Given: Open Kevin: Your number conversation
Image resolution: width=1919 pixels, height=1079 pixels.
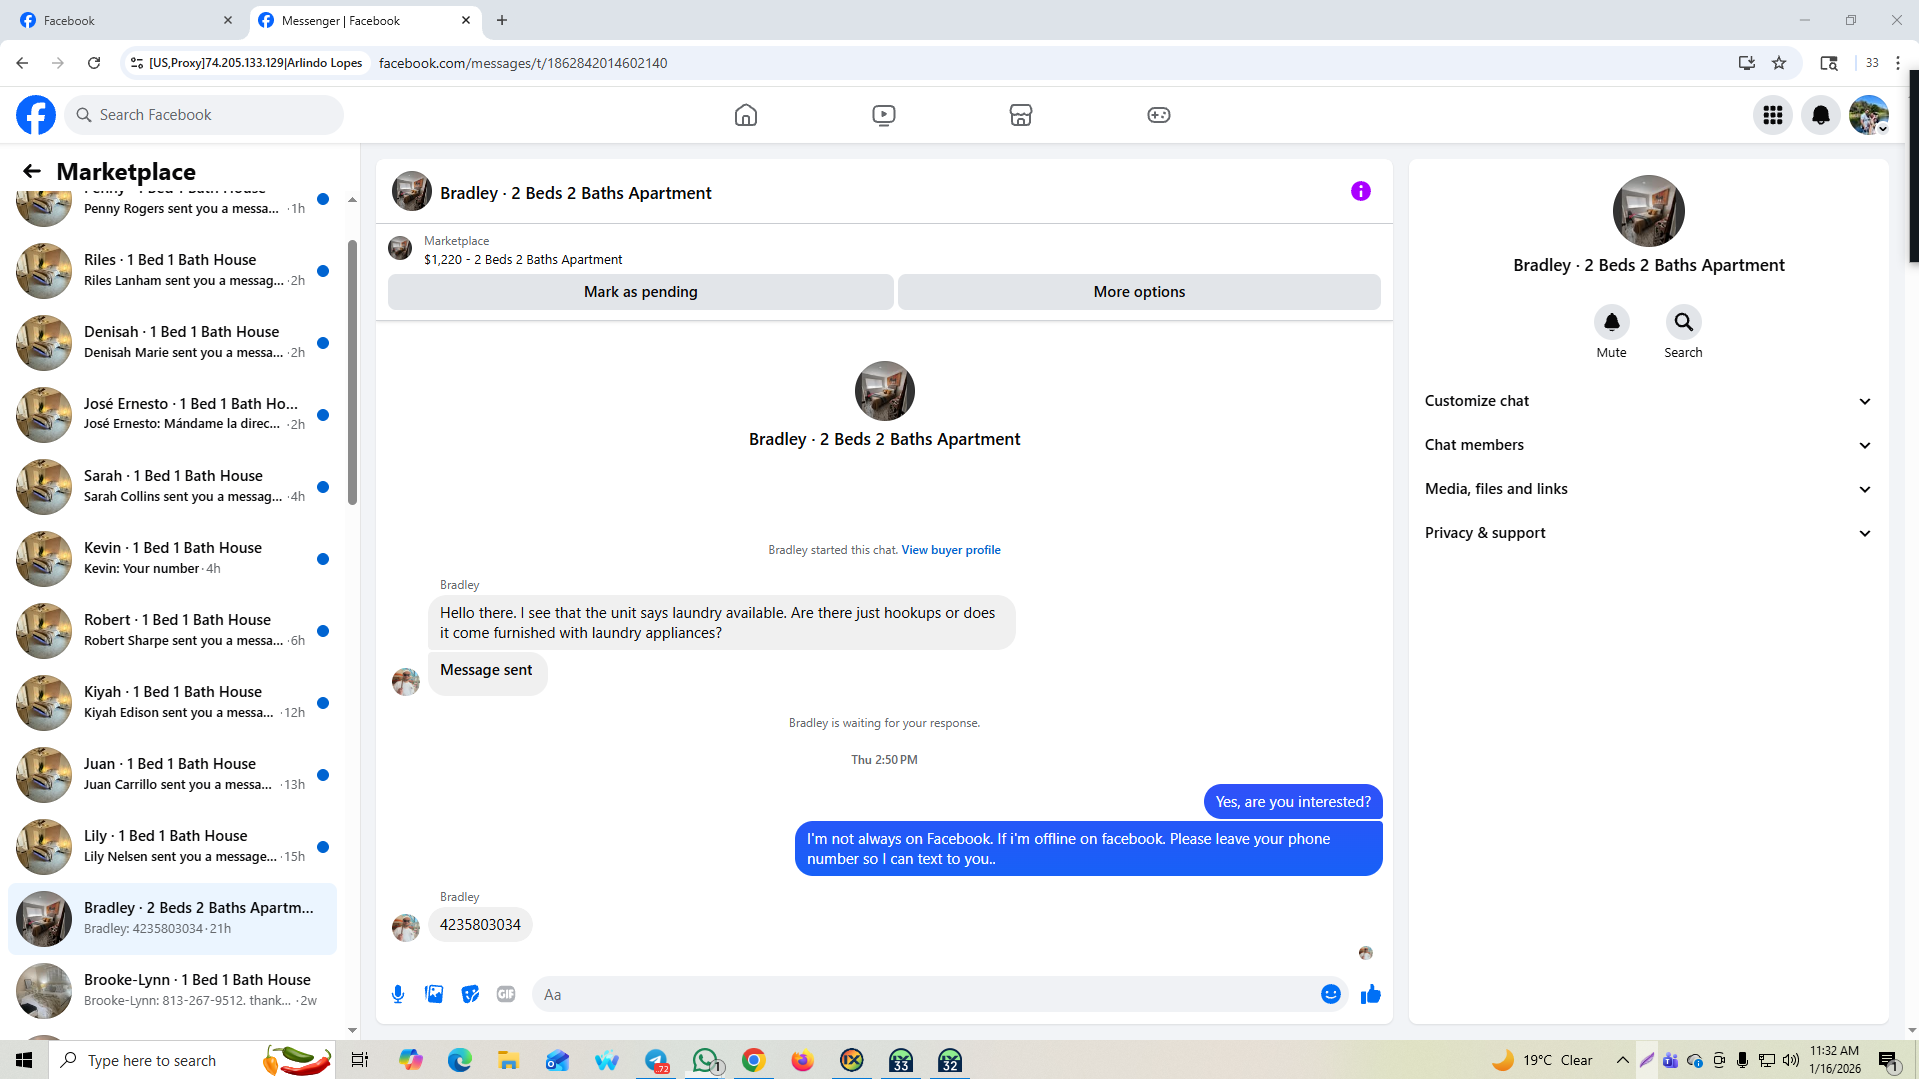Looking at the screenshot, I should point(172,558).
